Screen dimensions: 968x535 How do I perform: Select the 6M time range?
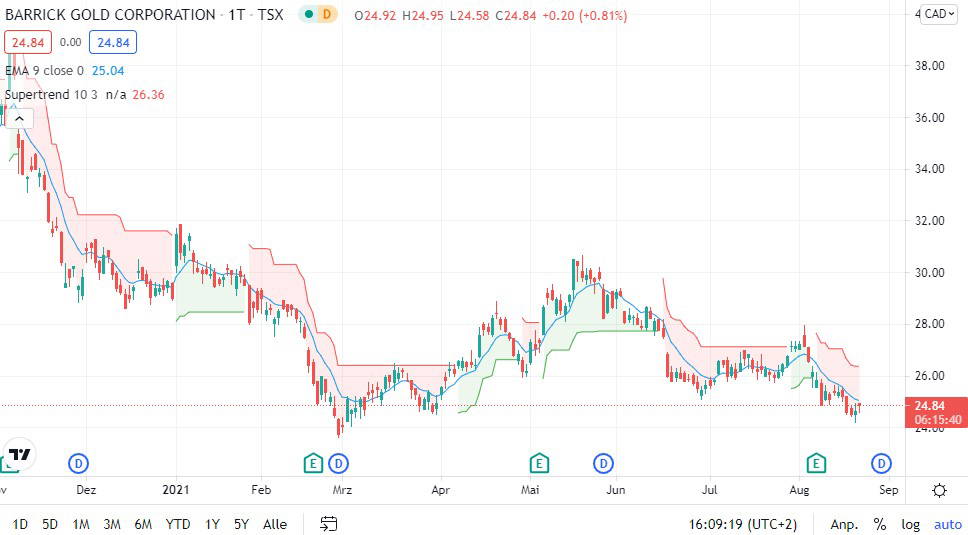(143, 524)
